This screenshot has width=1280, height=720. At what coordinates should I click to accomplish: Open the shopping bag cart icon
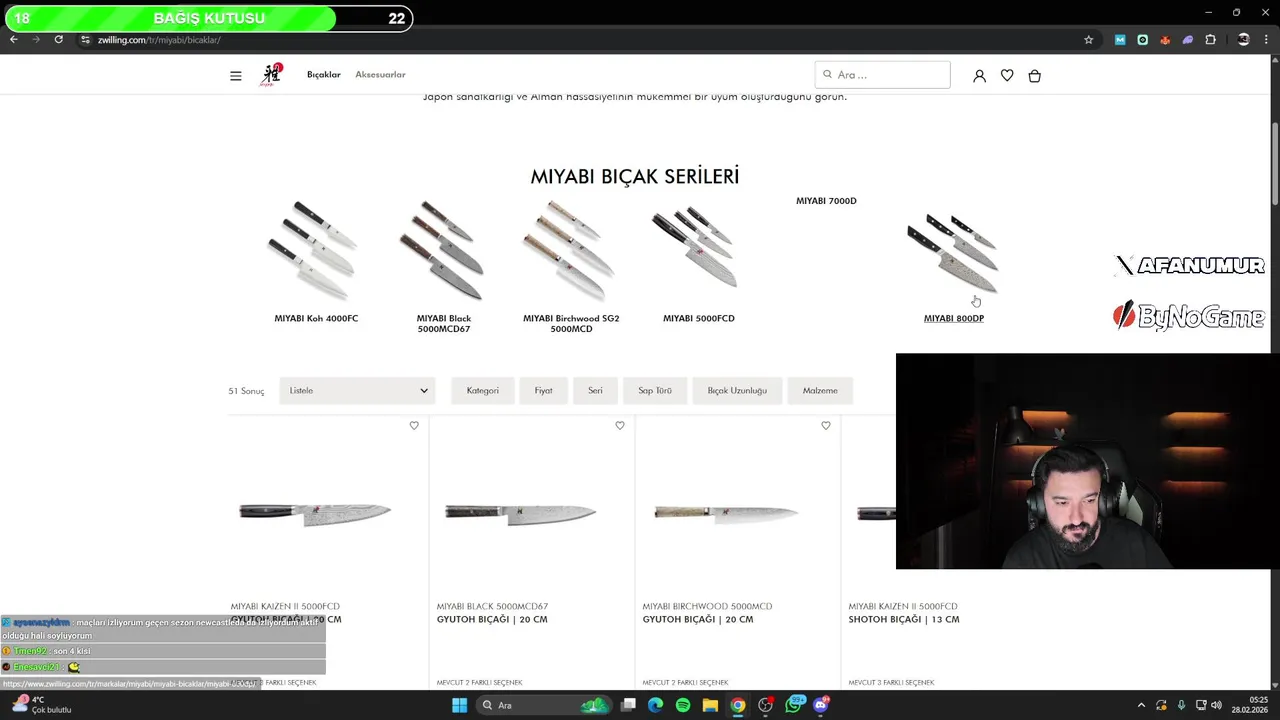[x=1035, y=76]
